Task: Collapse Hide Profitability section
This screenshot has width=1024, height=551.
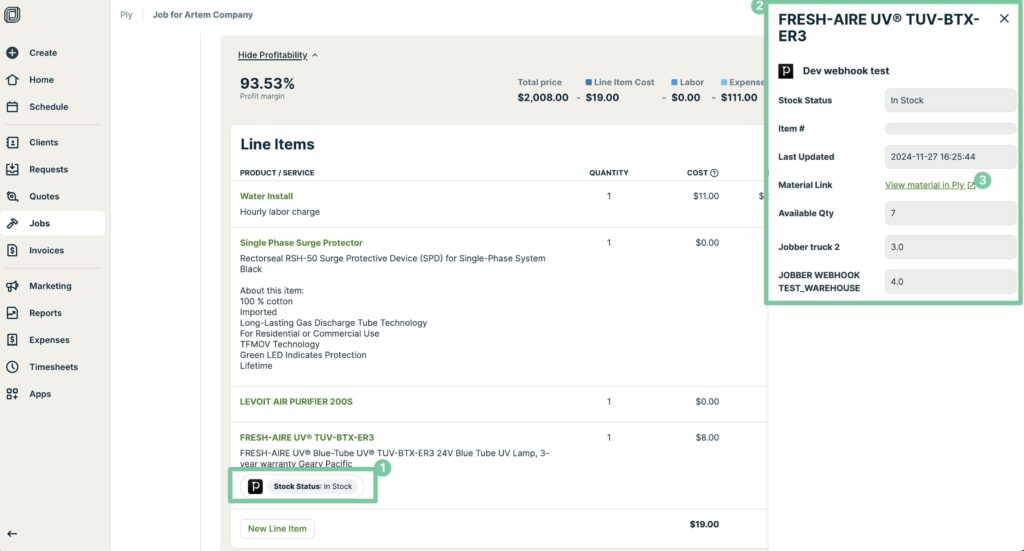Action: 278,55
